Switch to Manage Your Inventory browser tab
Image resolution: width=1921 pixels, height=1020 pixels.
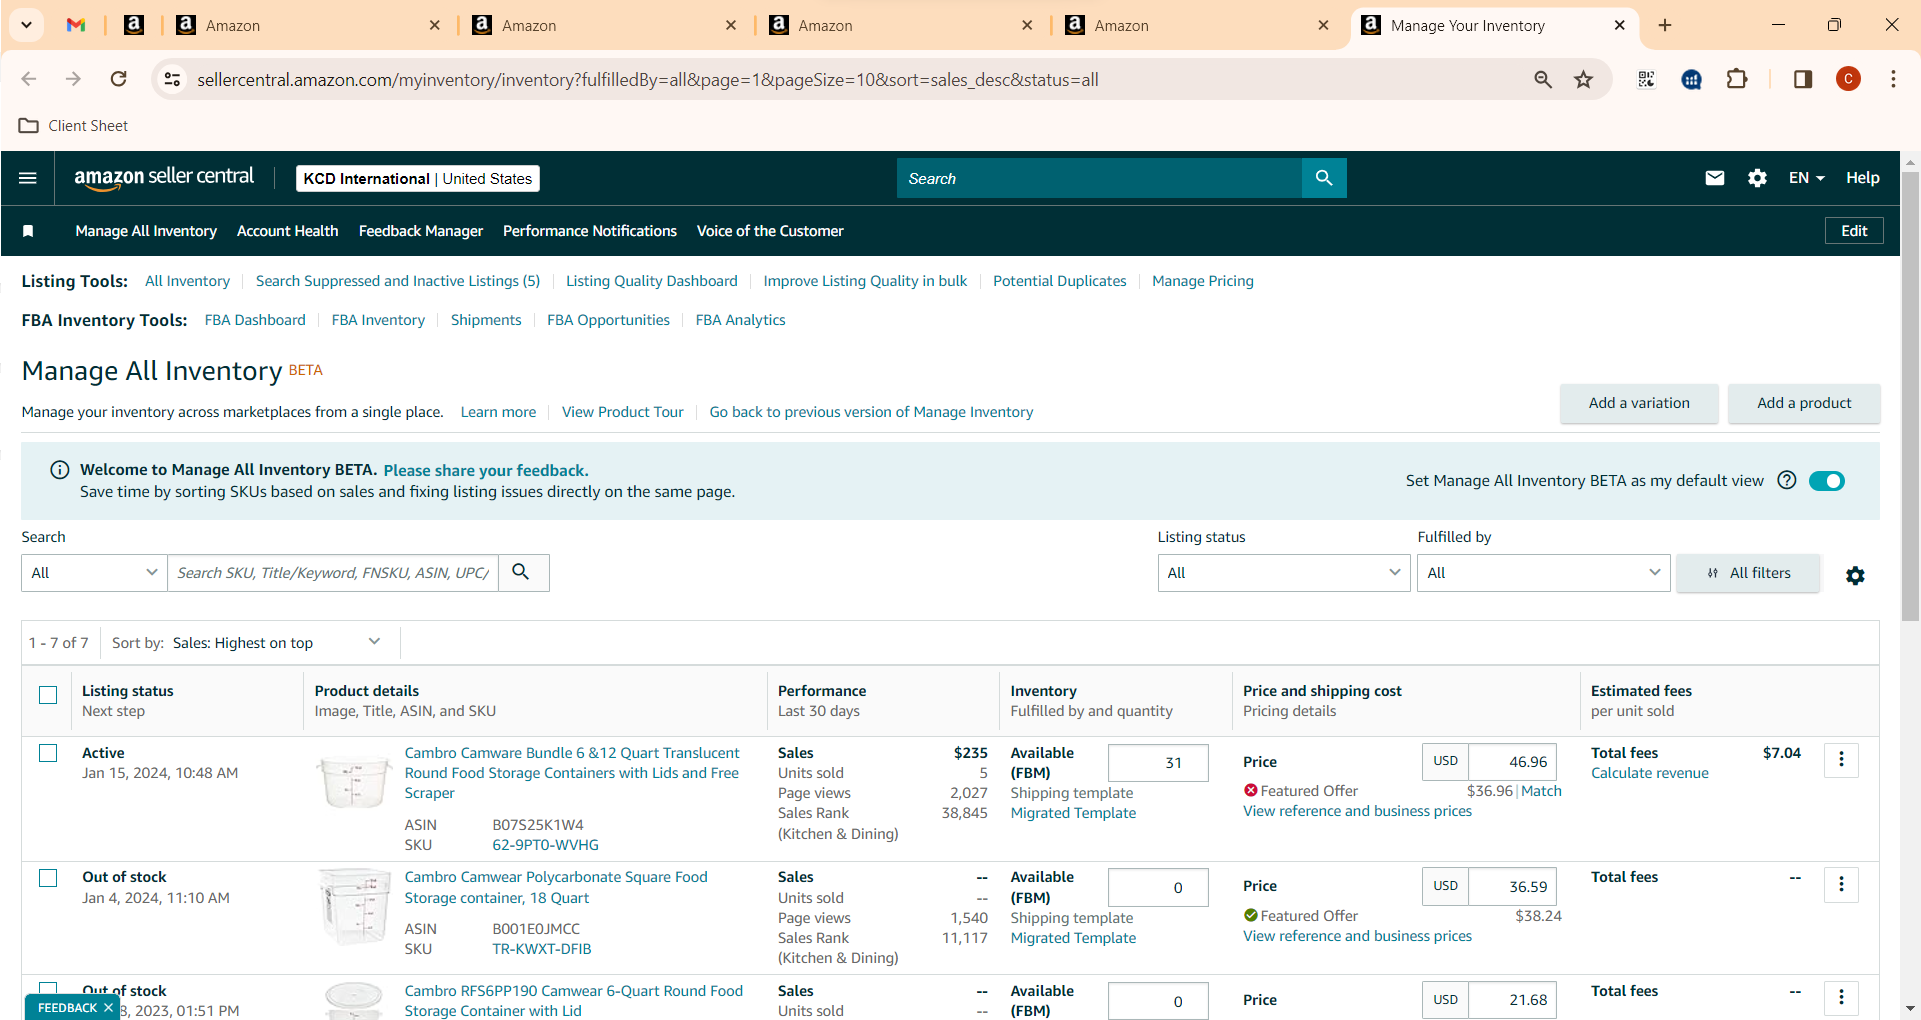[1494, 25]
